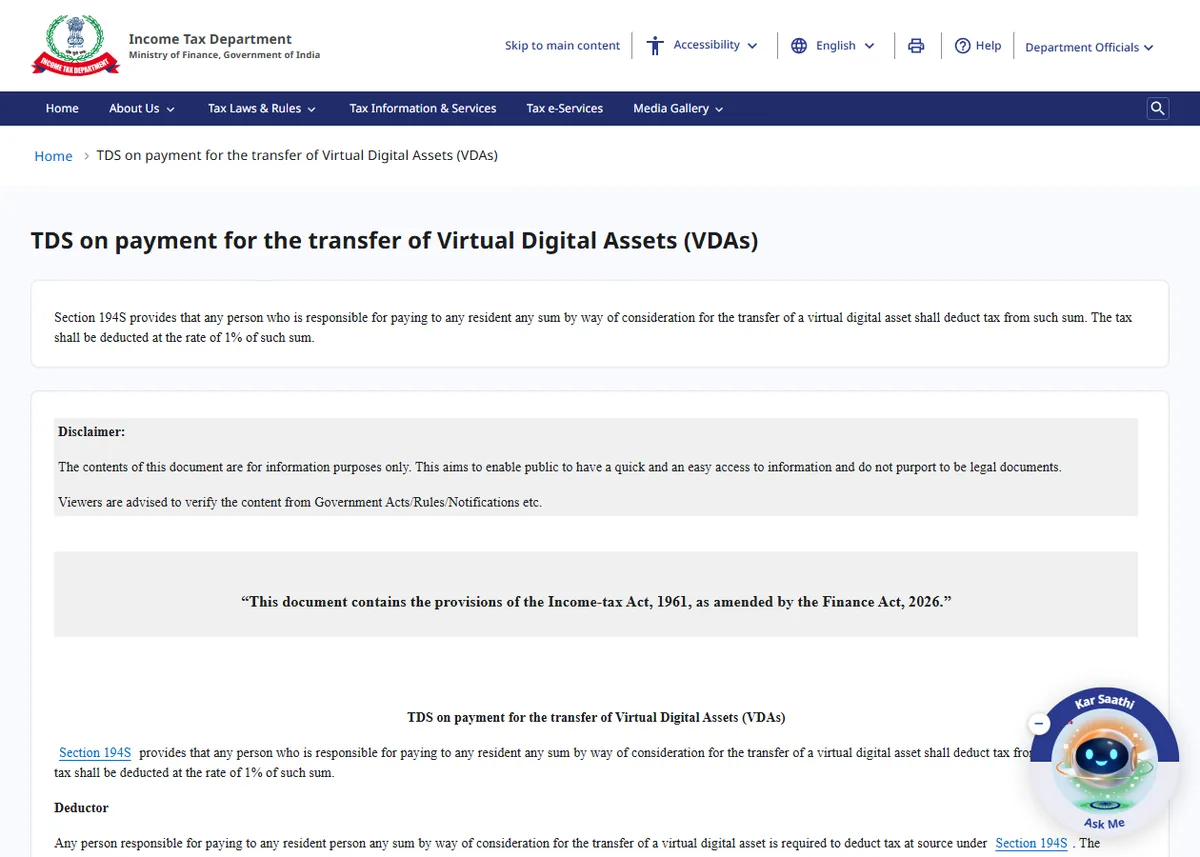Open site search magnifier icon
Viewport: 1200px width, 857px height.
1158,108
